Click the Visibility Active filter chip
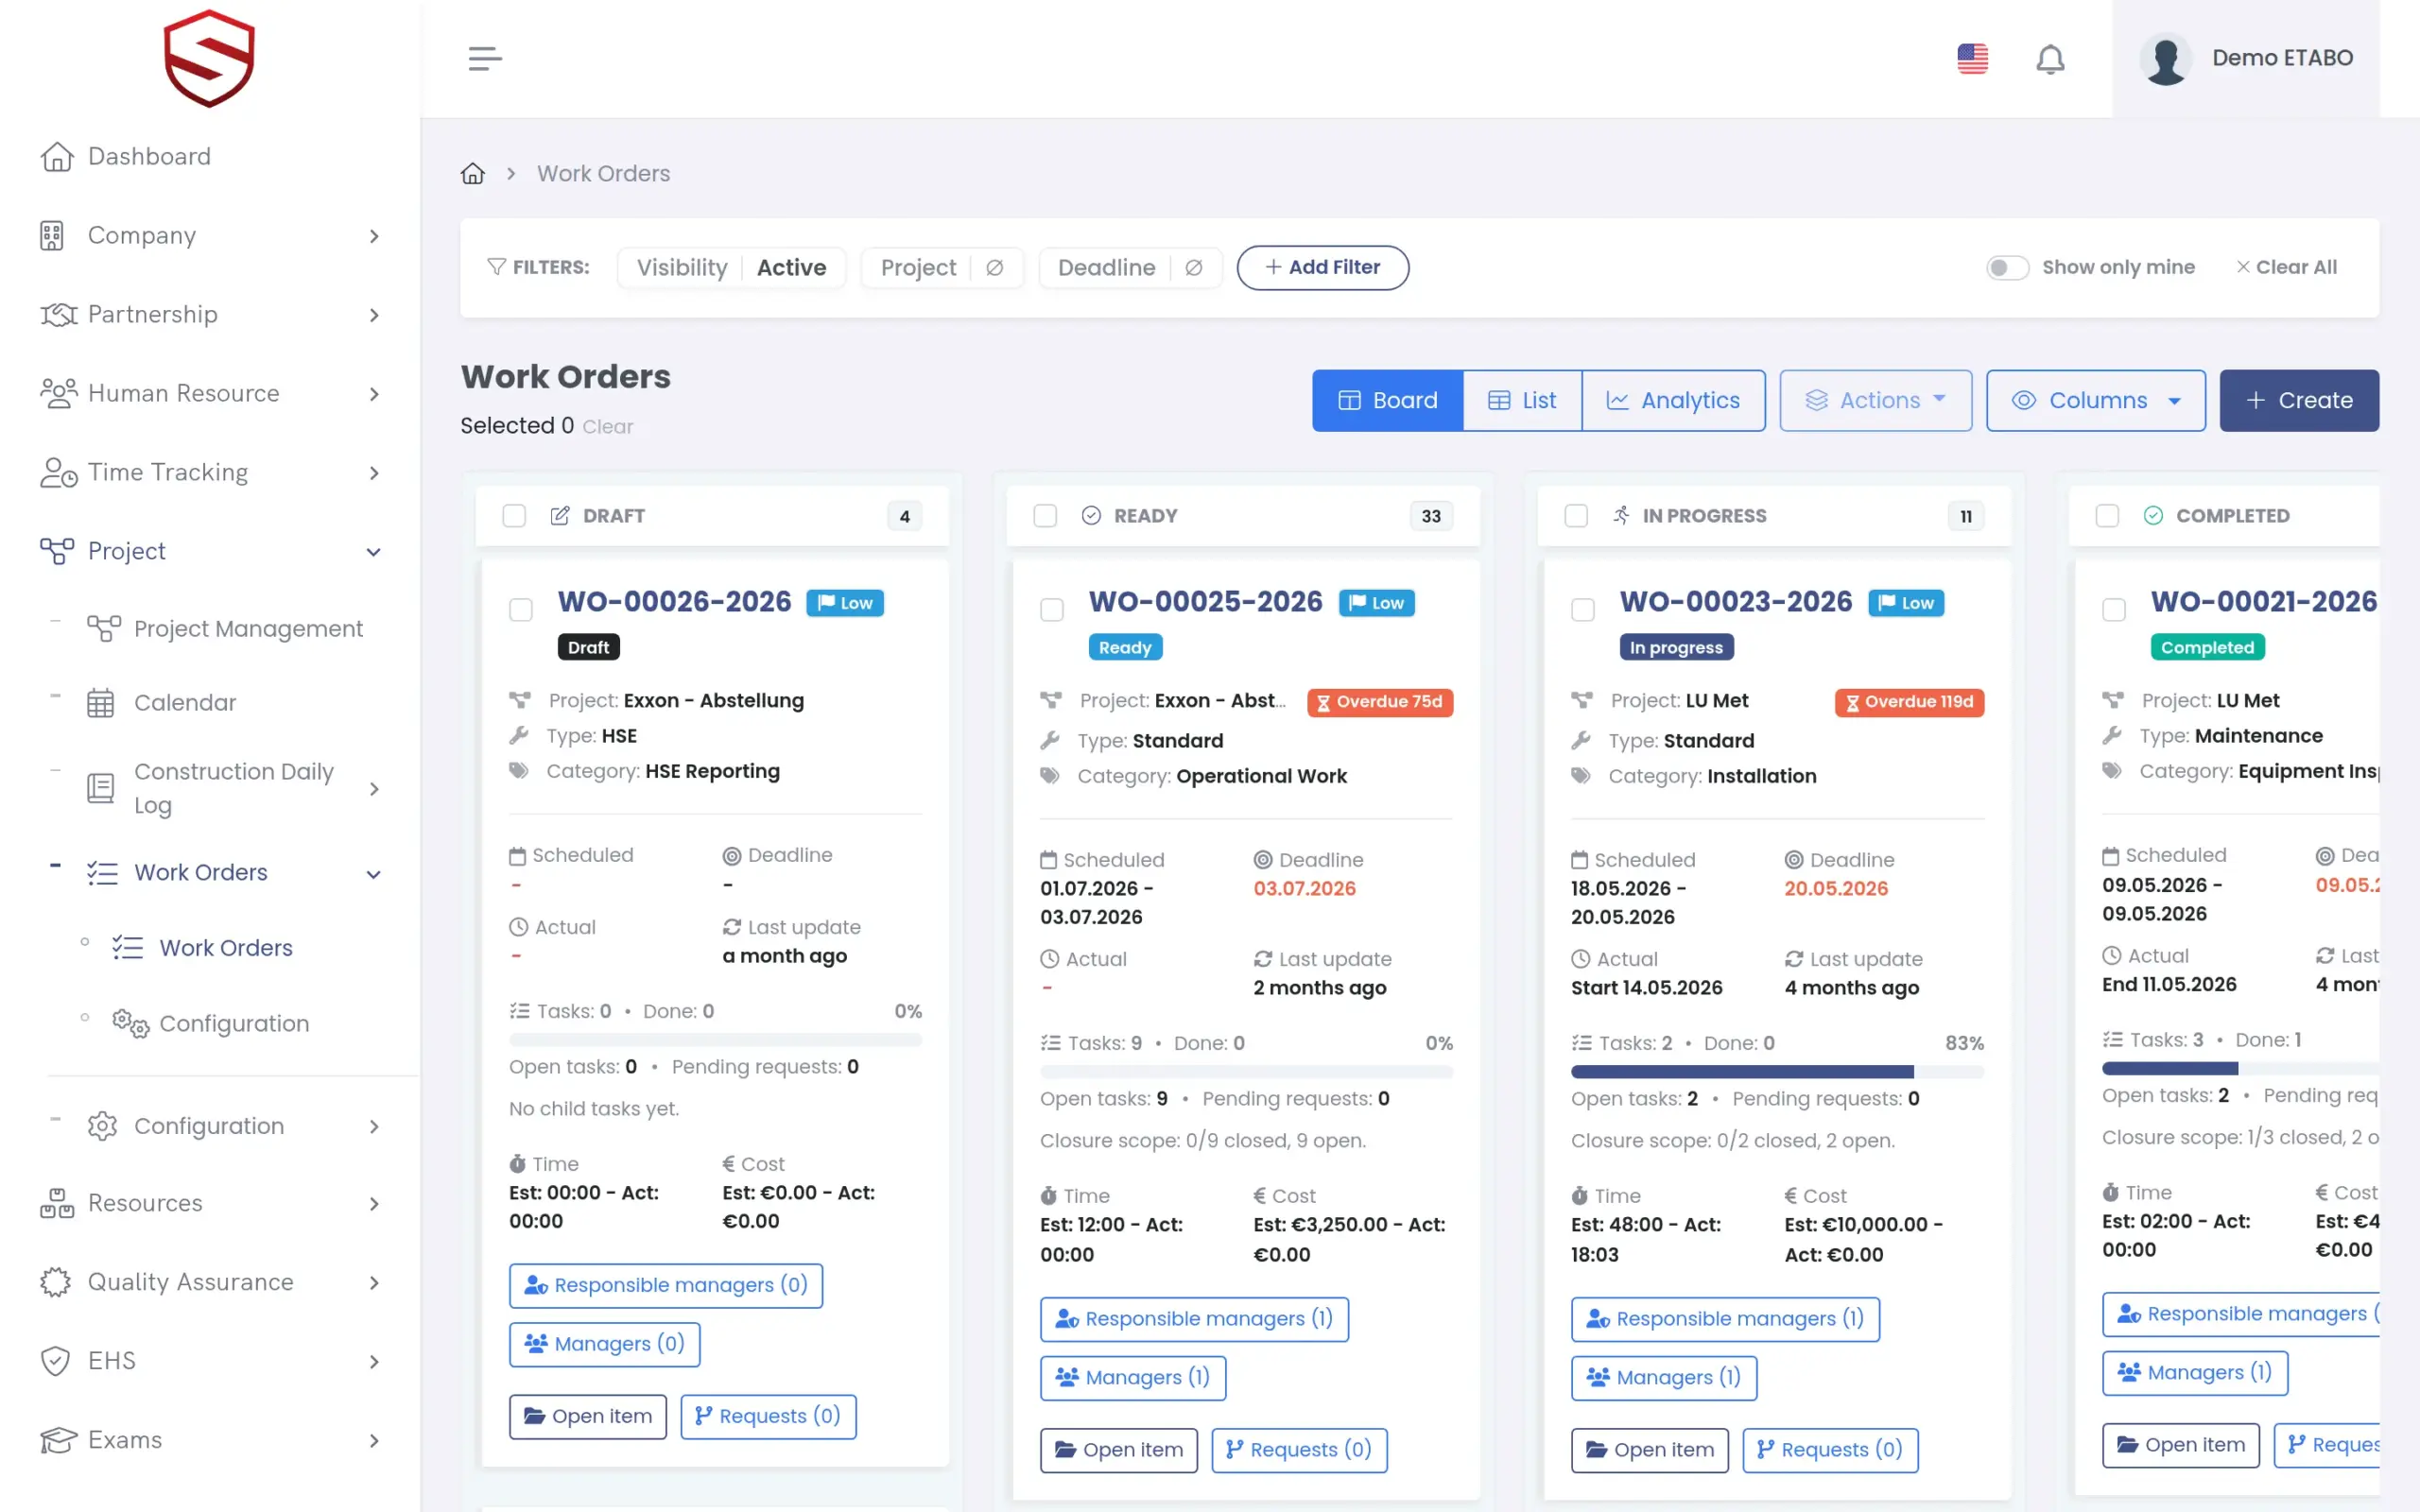2420x1512 pixels. [731, 268]
